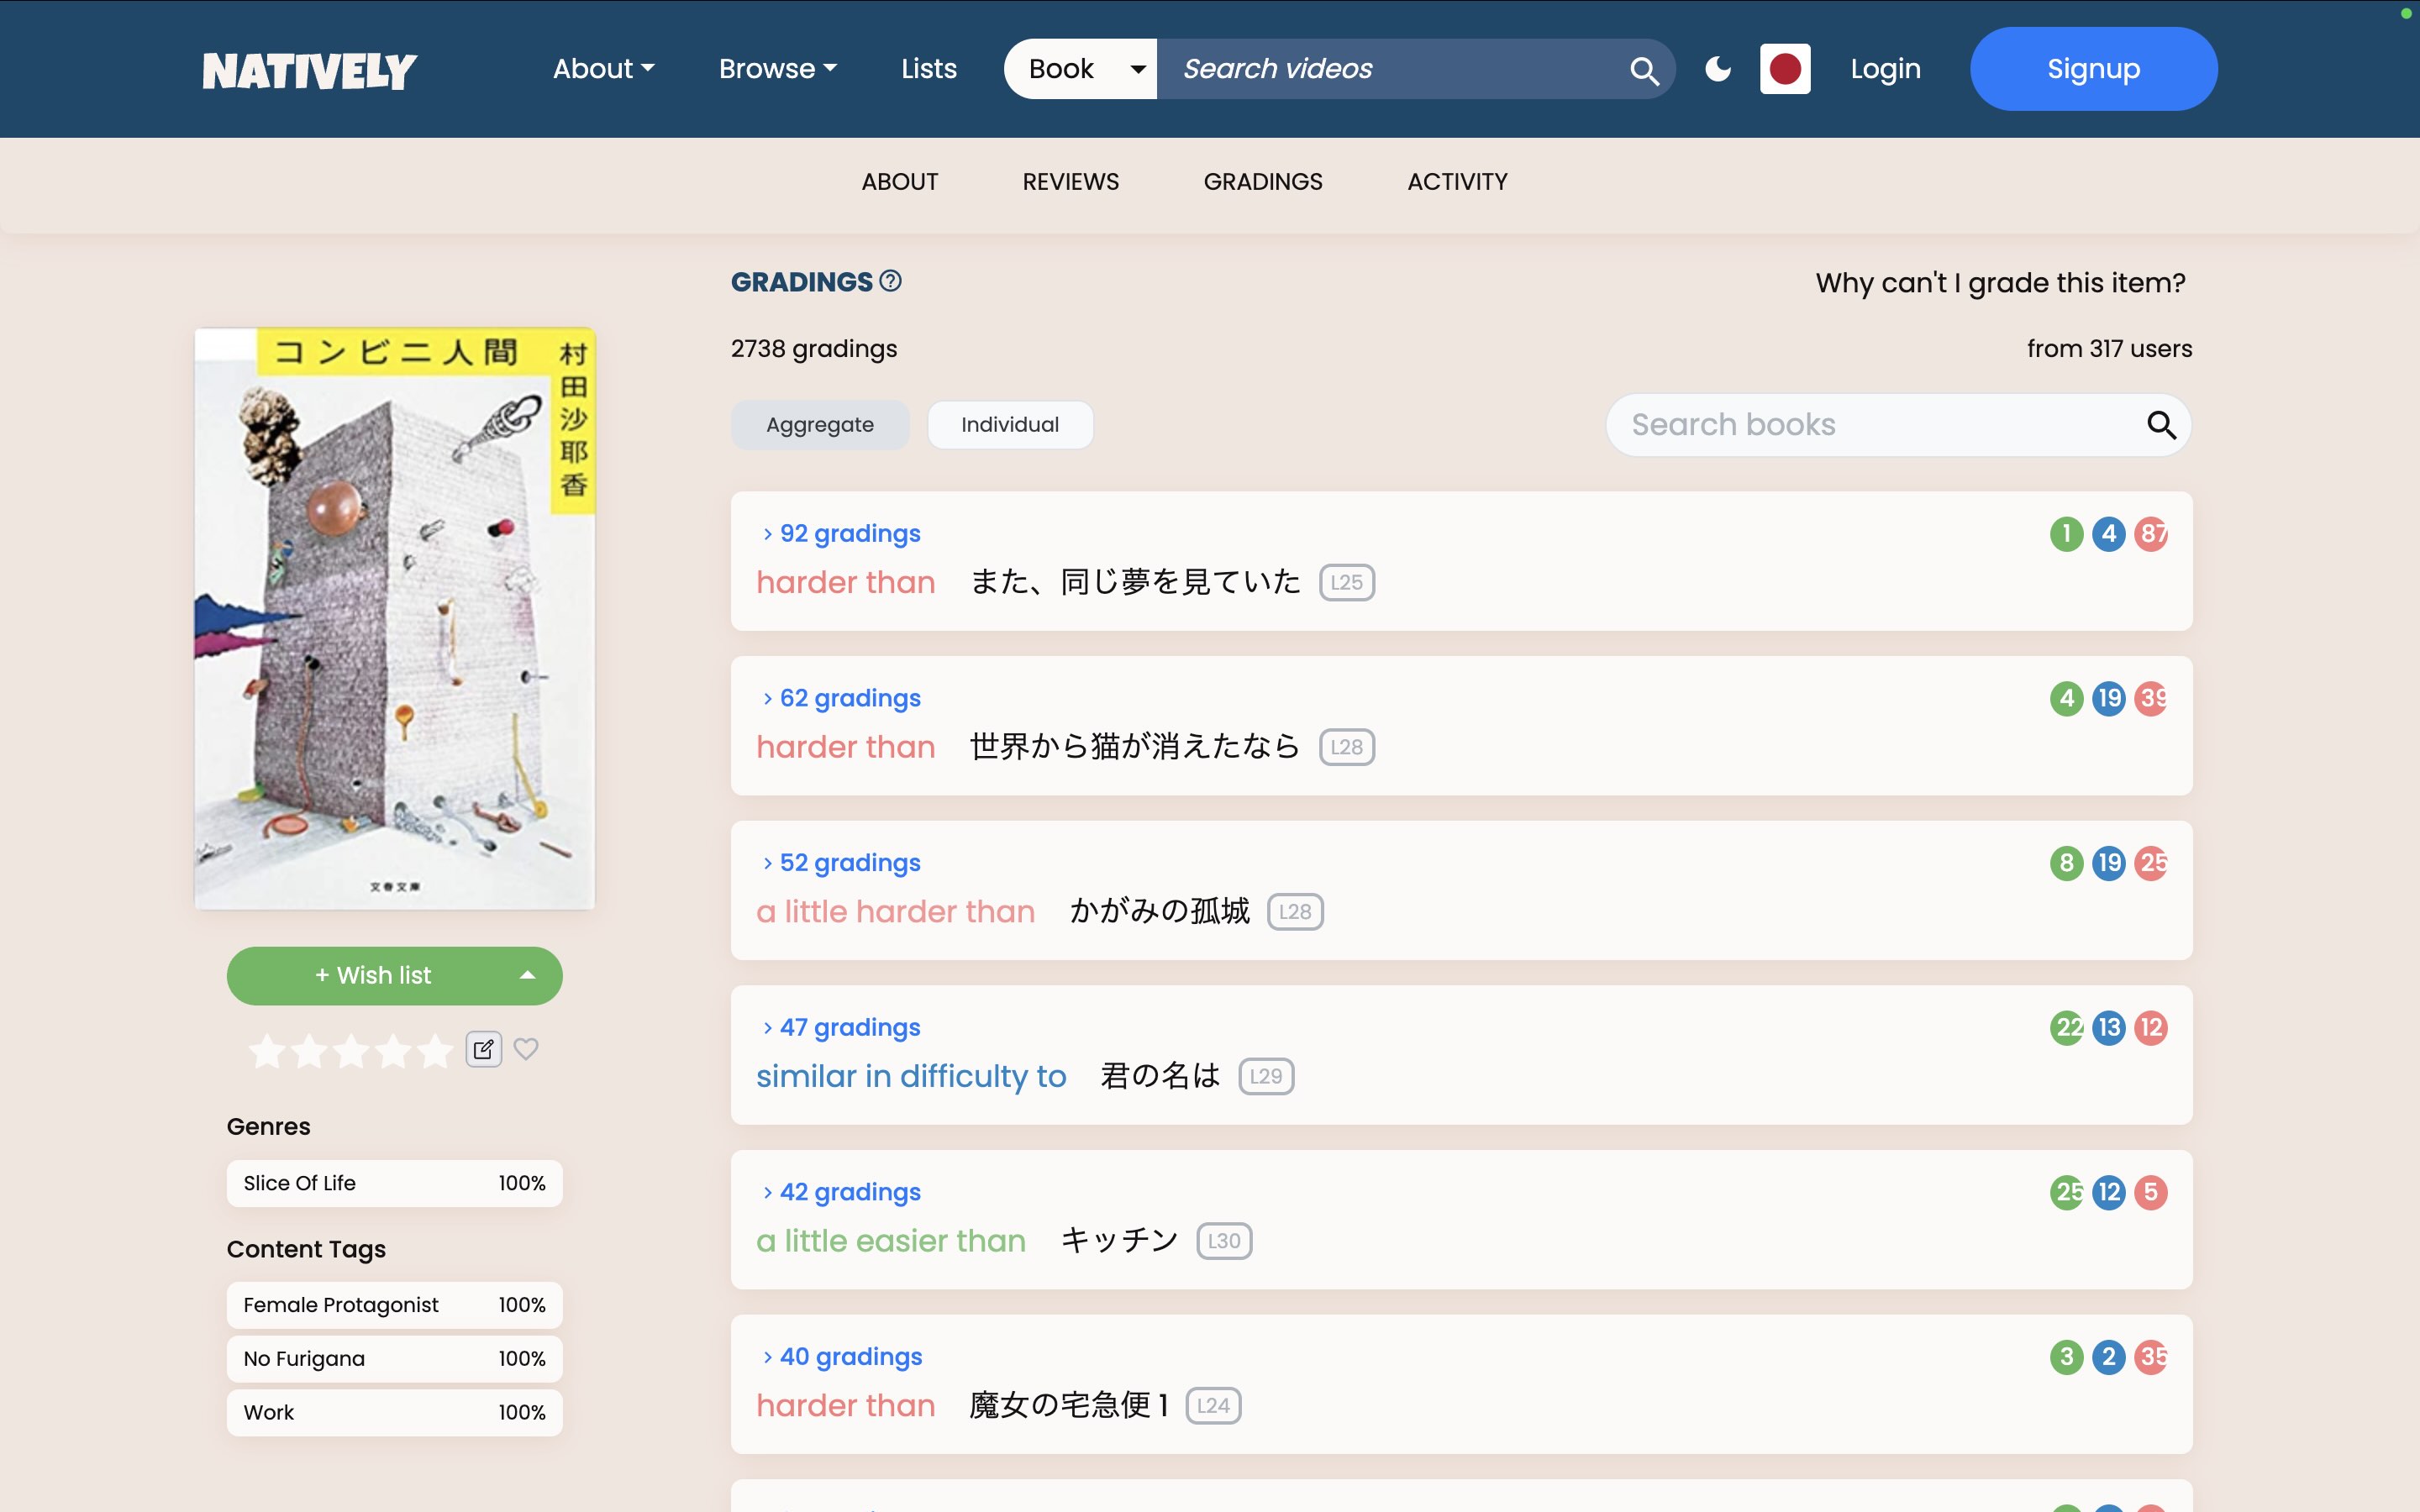Click the magnifier in the Search books field
This screenshot has width=2420, height=1512.
click(2162, 425)
